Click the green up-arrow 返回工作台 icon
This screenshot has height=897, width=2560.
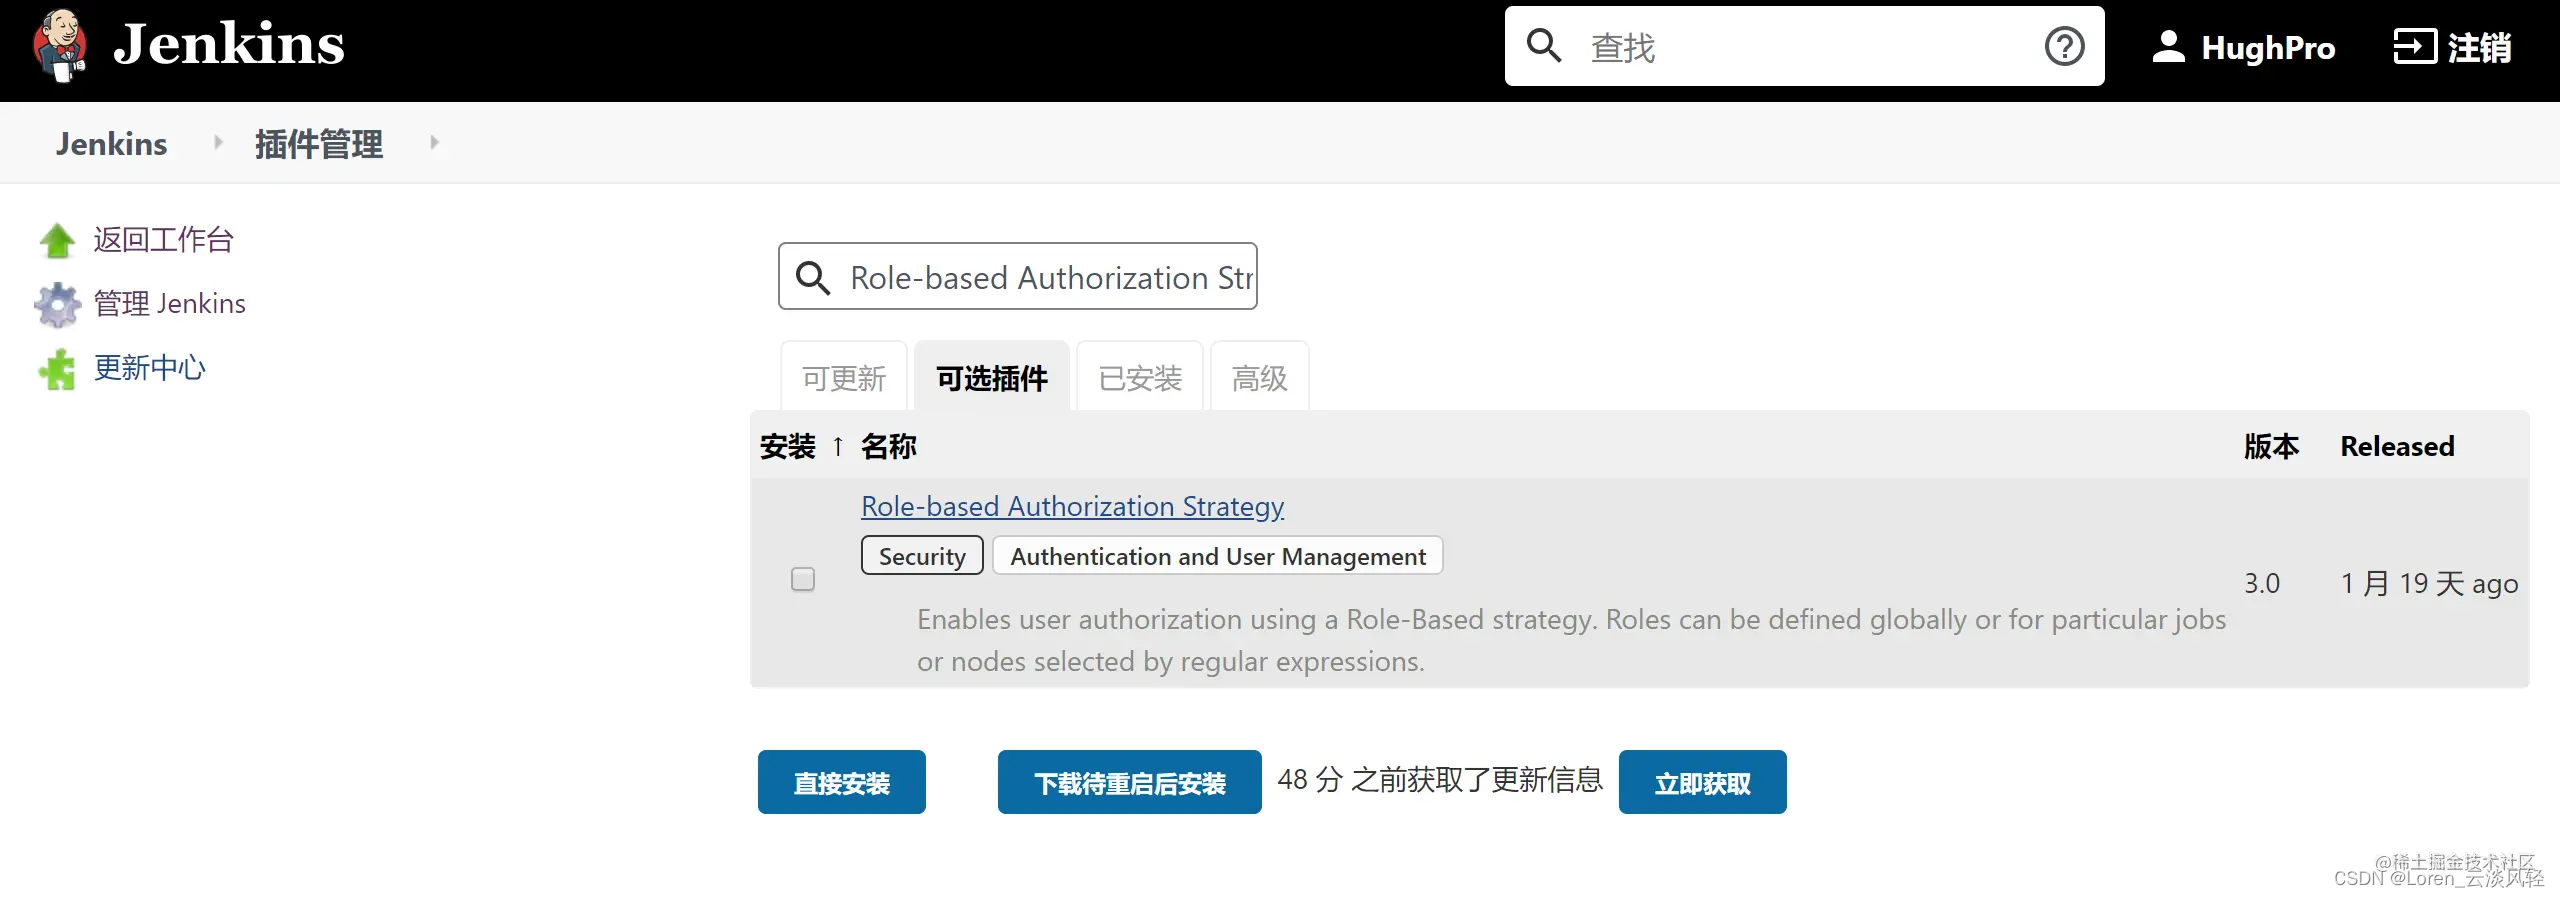point(57,240)
